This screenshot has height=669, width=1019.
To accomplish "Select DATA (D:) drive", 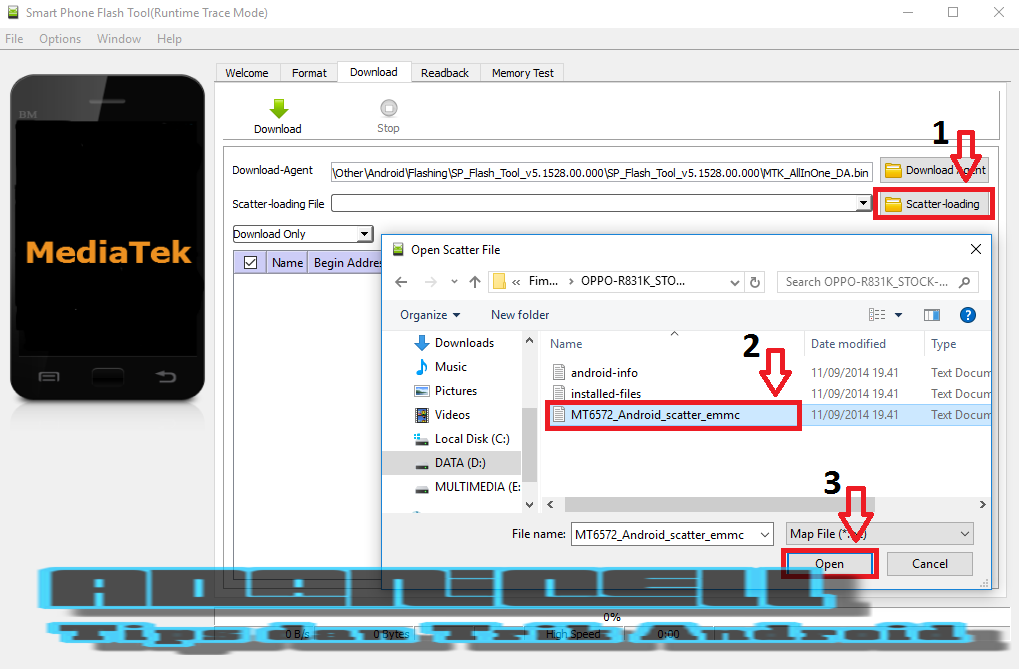I will pyautogui.click(x=452, y=463).
